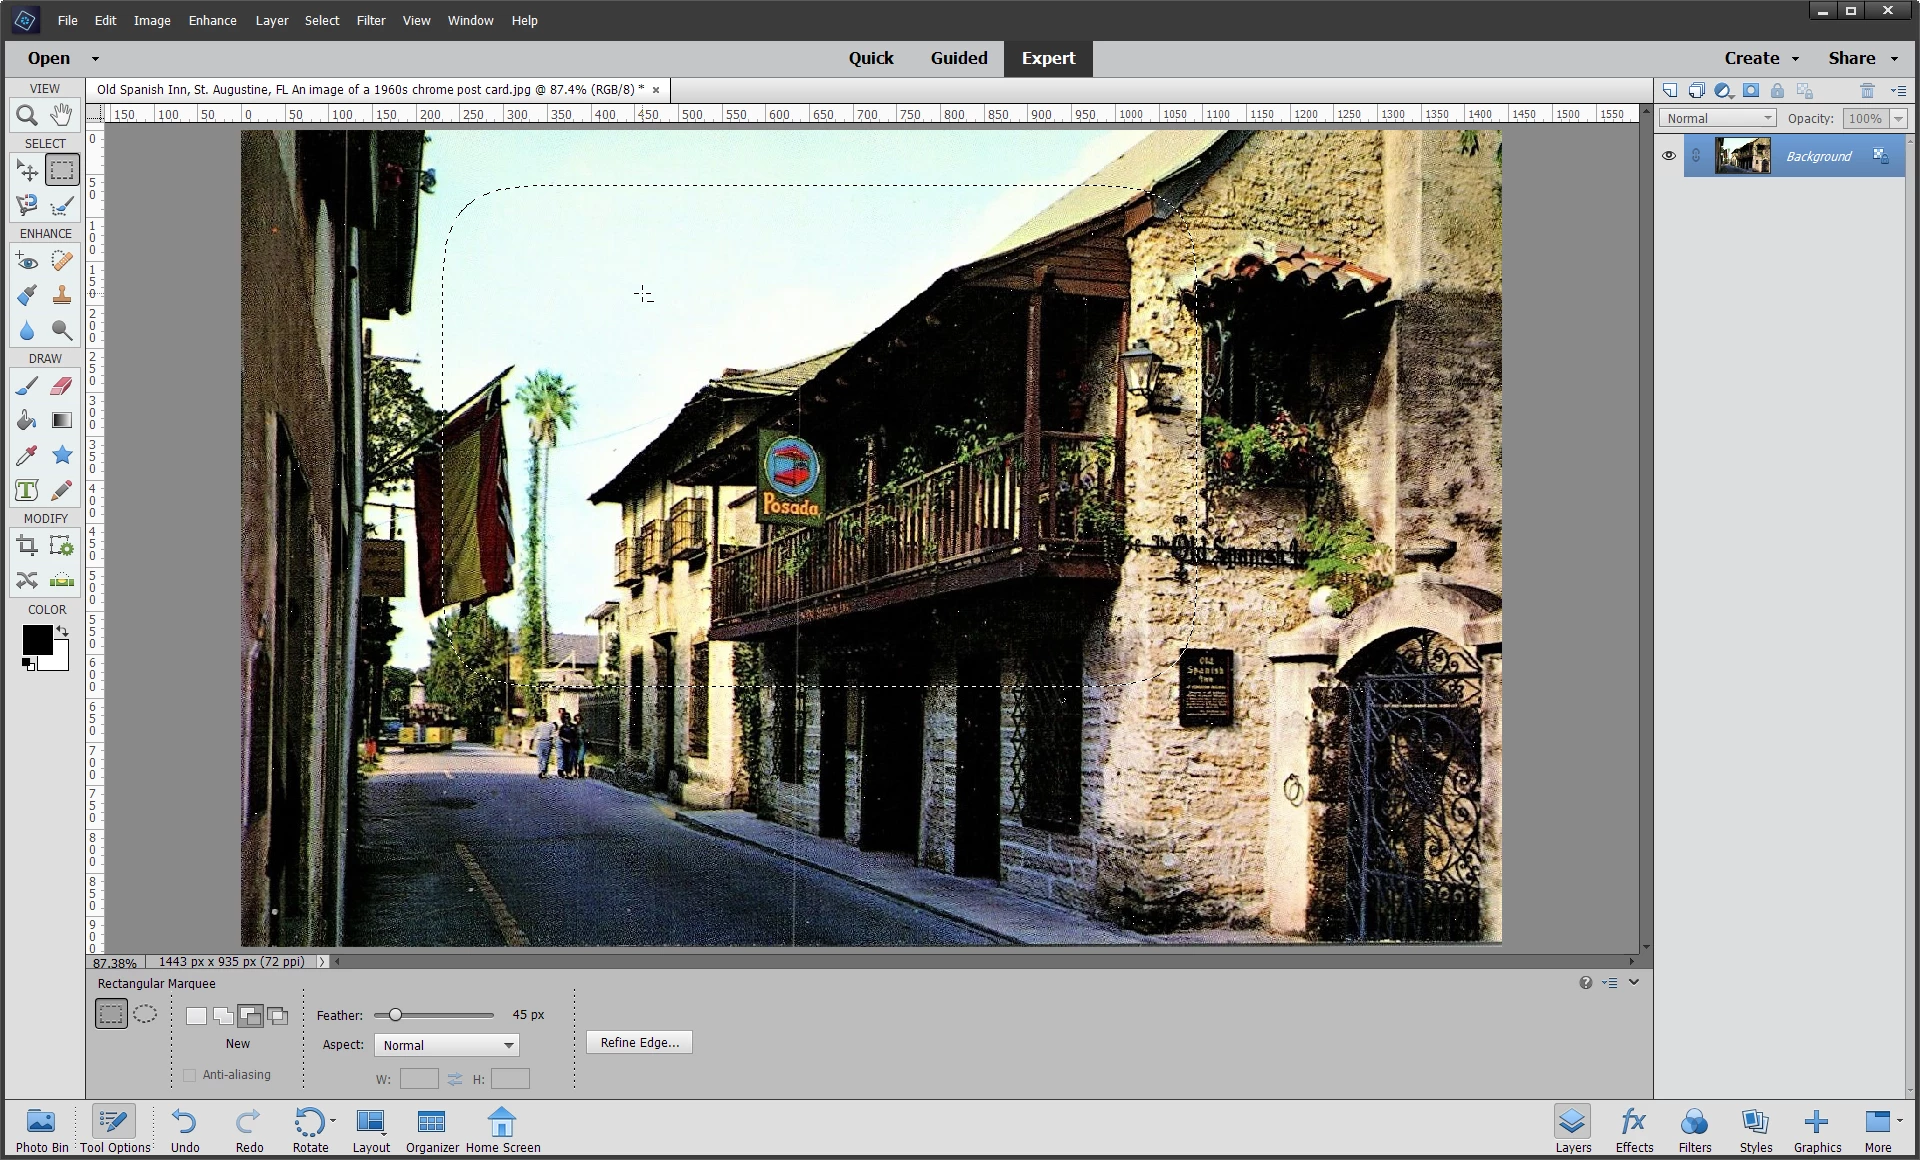
Task: Hide the Background layer with eye icon
Action: pyautogui.click(x=1668, y=156)
